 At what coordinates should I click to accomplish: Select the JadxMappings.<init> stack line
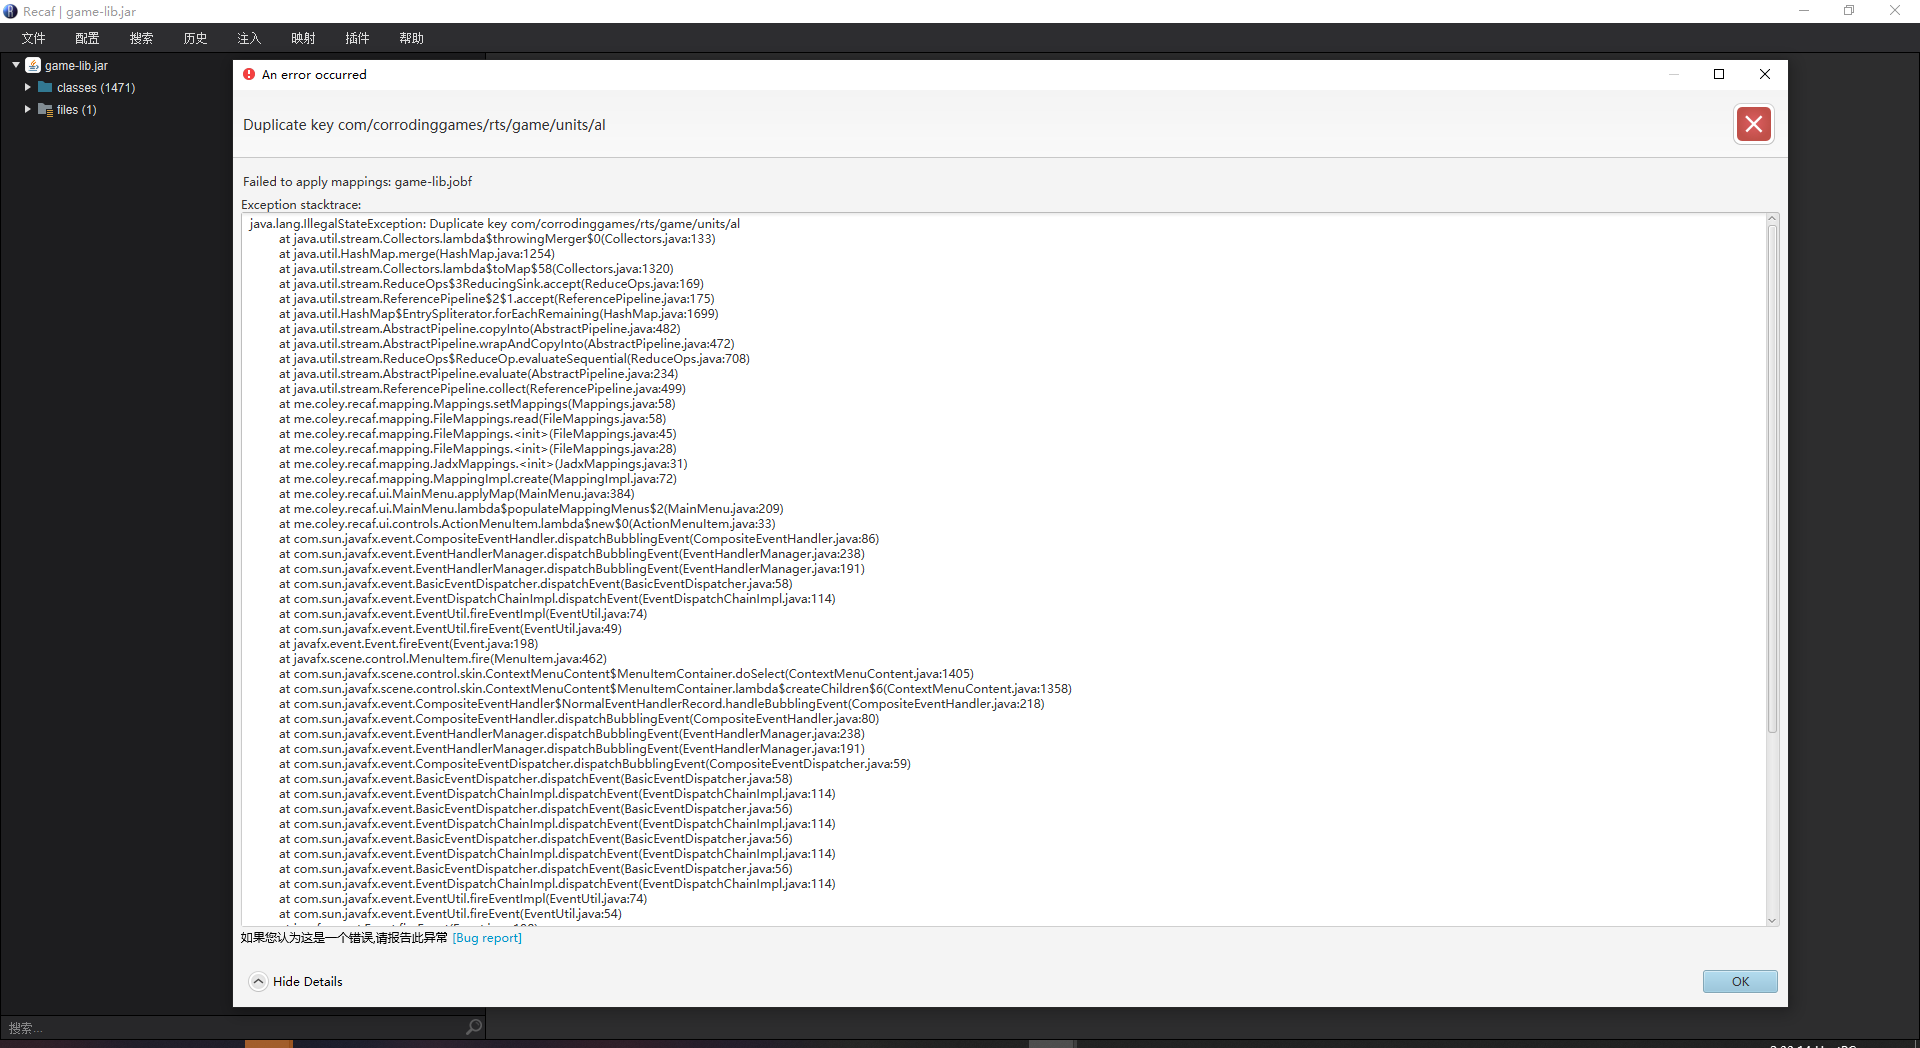483,464
